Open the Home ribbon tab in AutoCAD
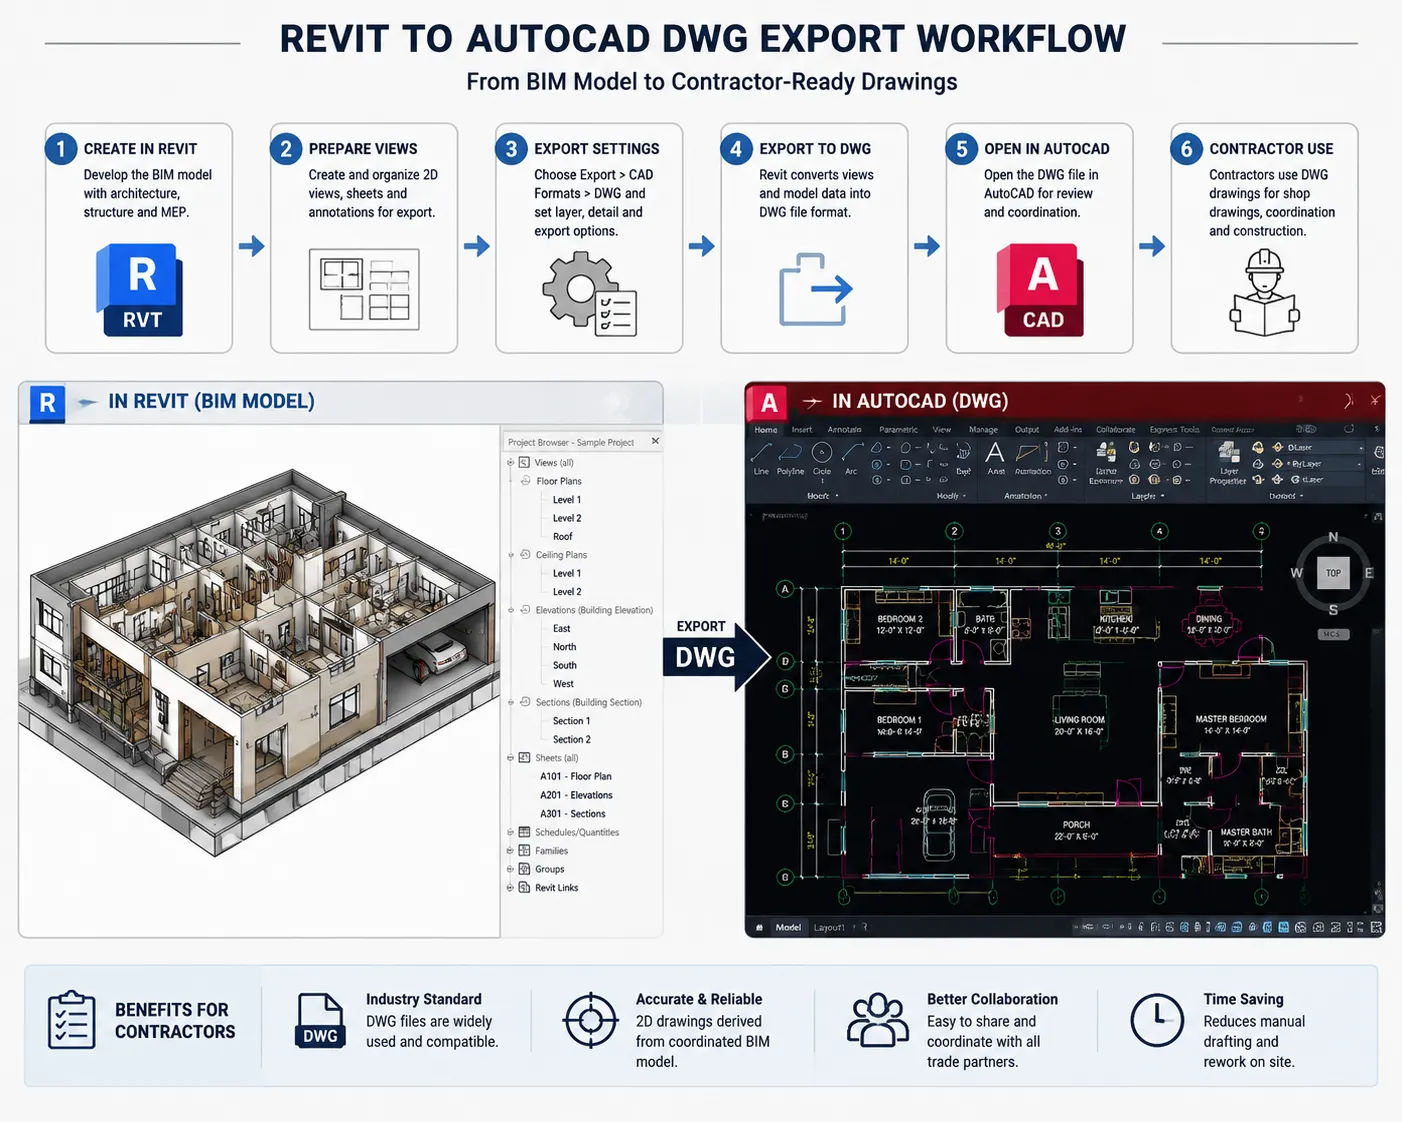The width and height of the screenshot is (1402, 1122). [x=766, y=430]
